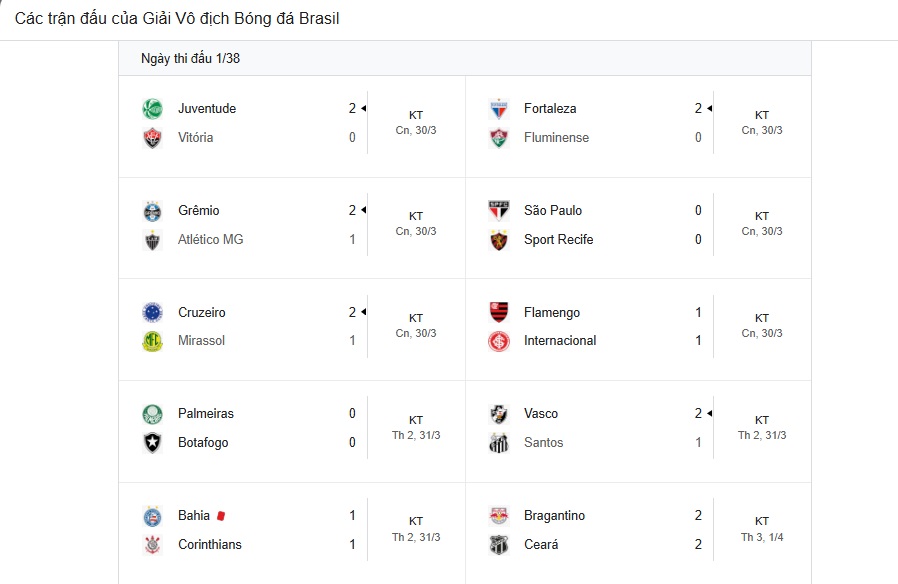
Task: Open the Vasco vs Santos match details
Action: point(639,428)
